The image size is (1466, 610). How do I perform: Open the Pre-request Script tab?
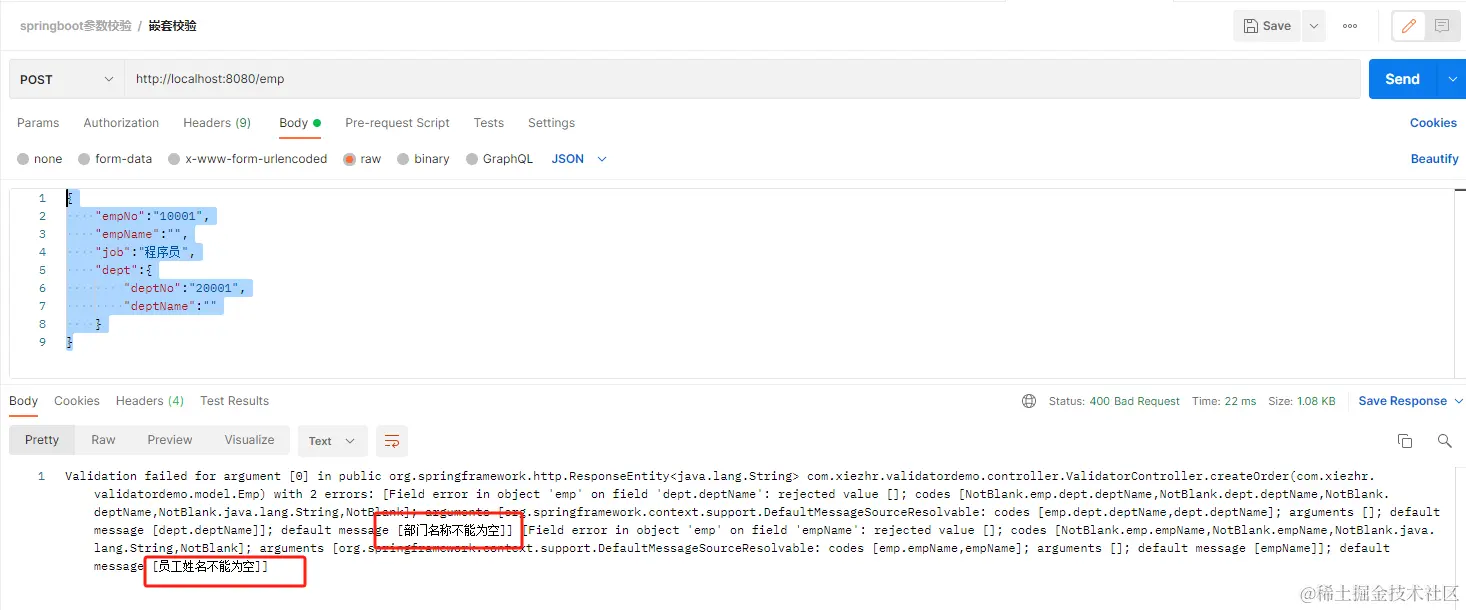point(397,123)
